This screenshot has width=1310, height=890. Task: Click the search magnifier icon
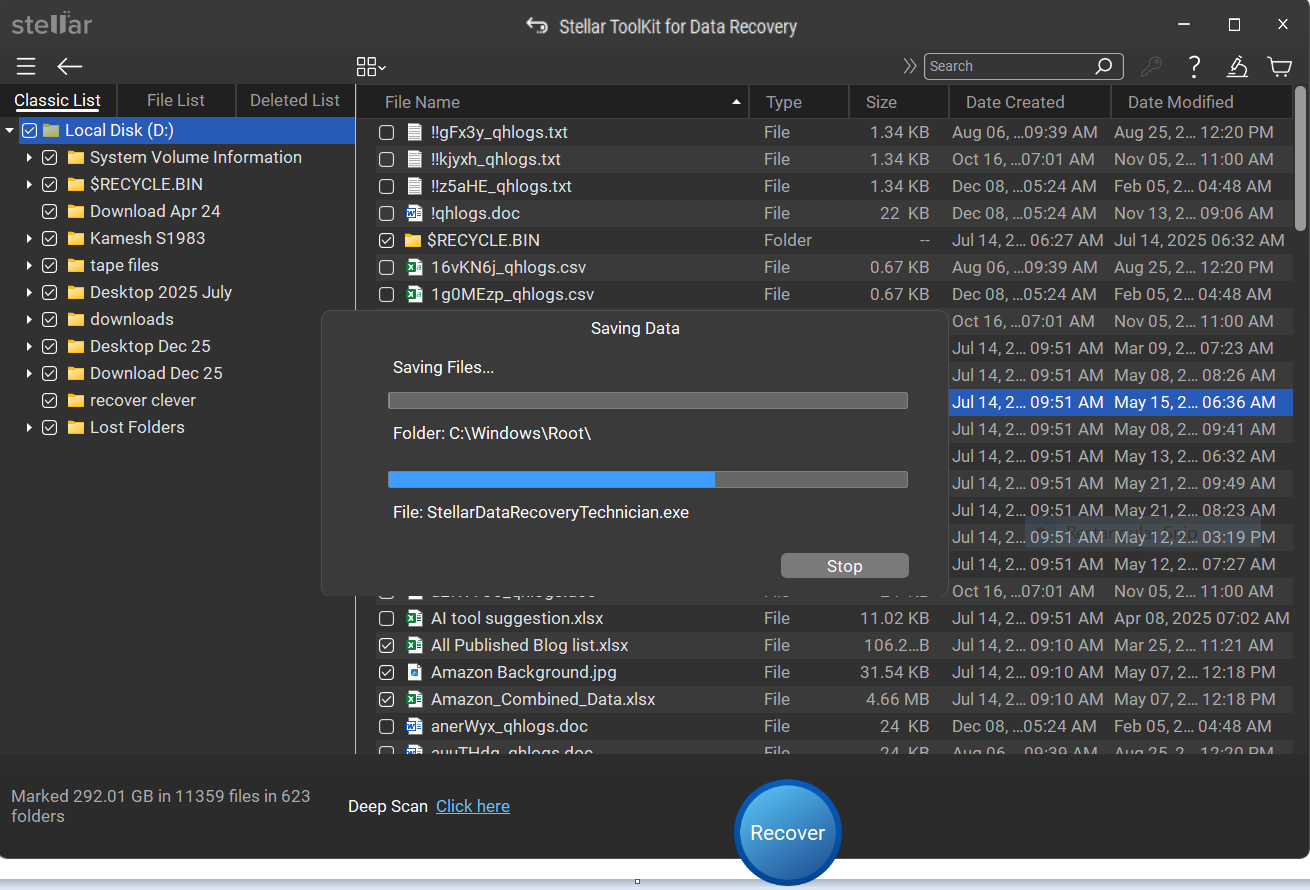(x=1103, y=66)
